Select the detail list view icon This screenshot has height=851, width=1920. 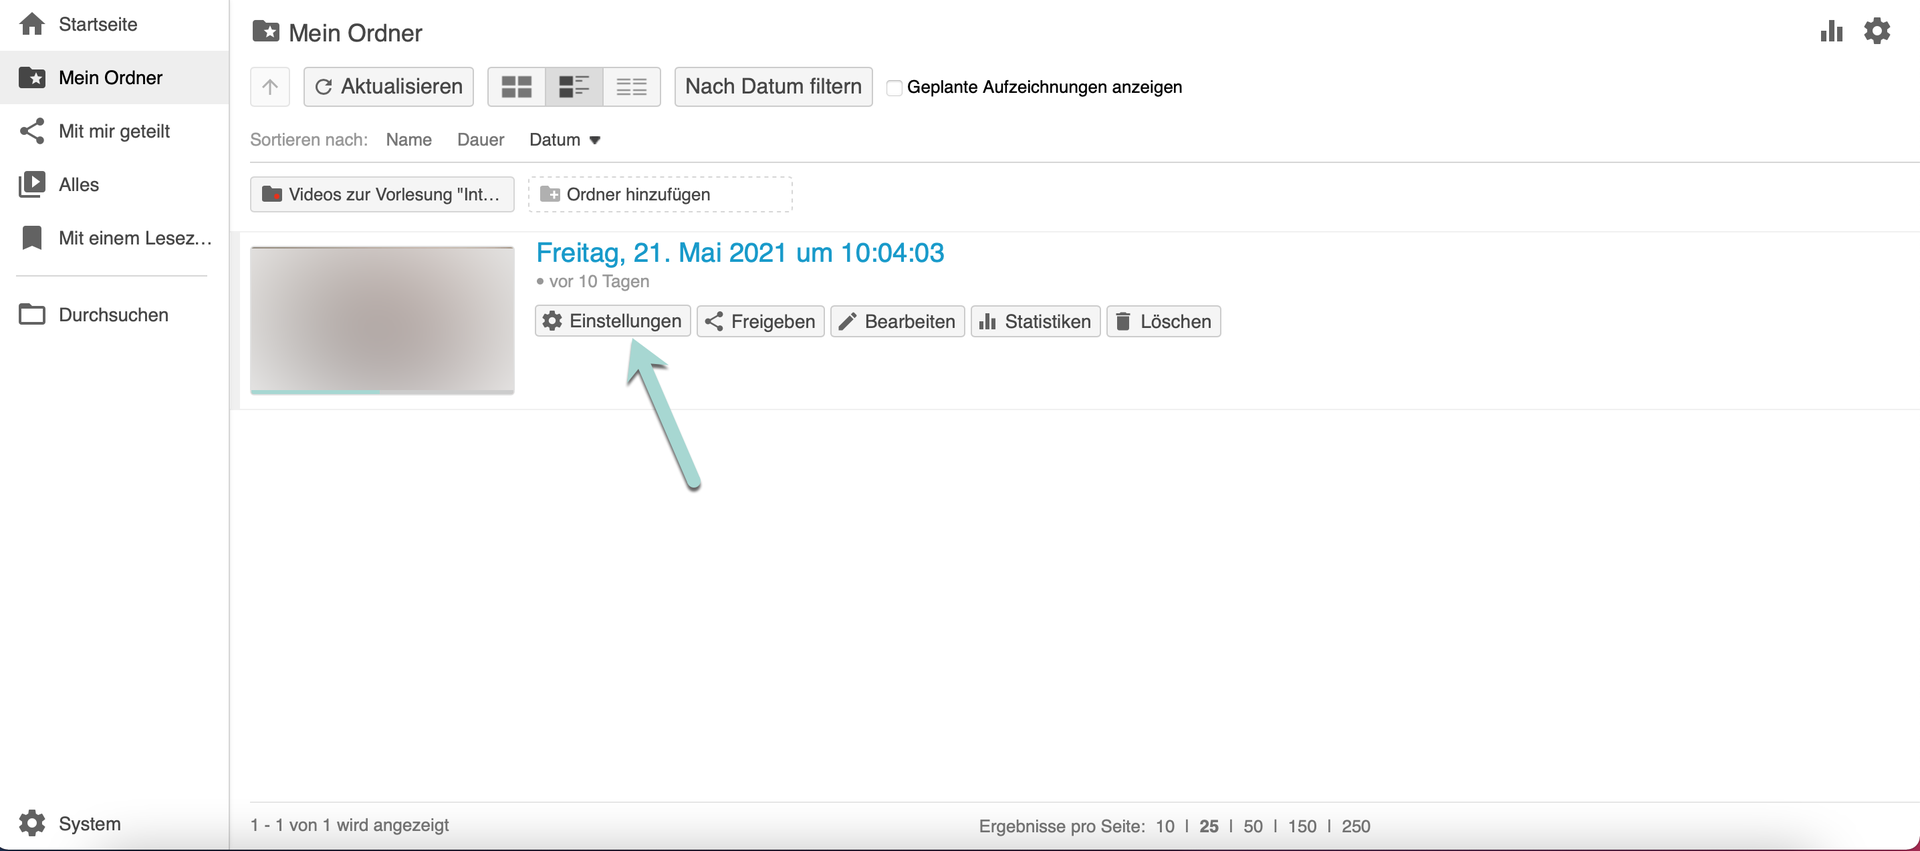574,87
